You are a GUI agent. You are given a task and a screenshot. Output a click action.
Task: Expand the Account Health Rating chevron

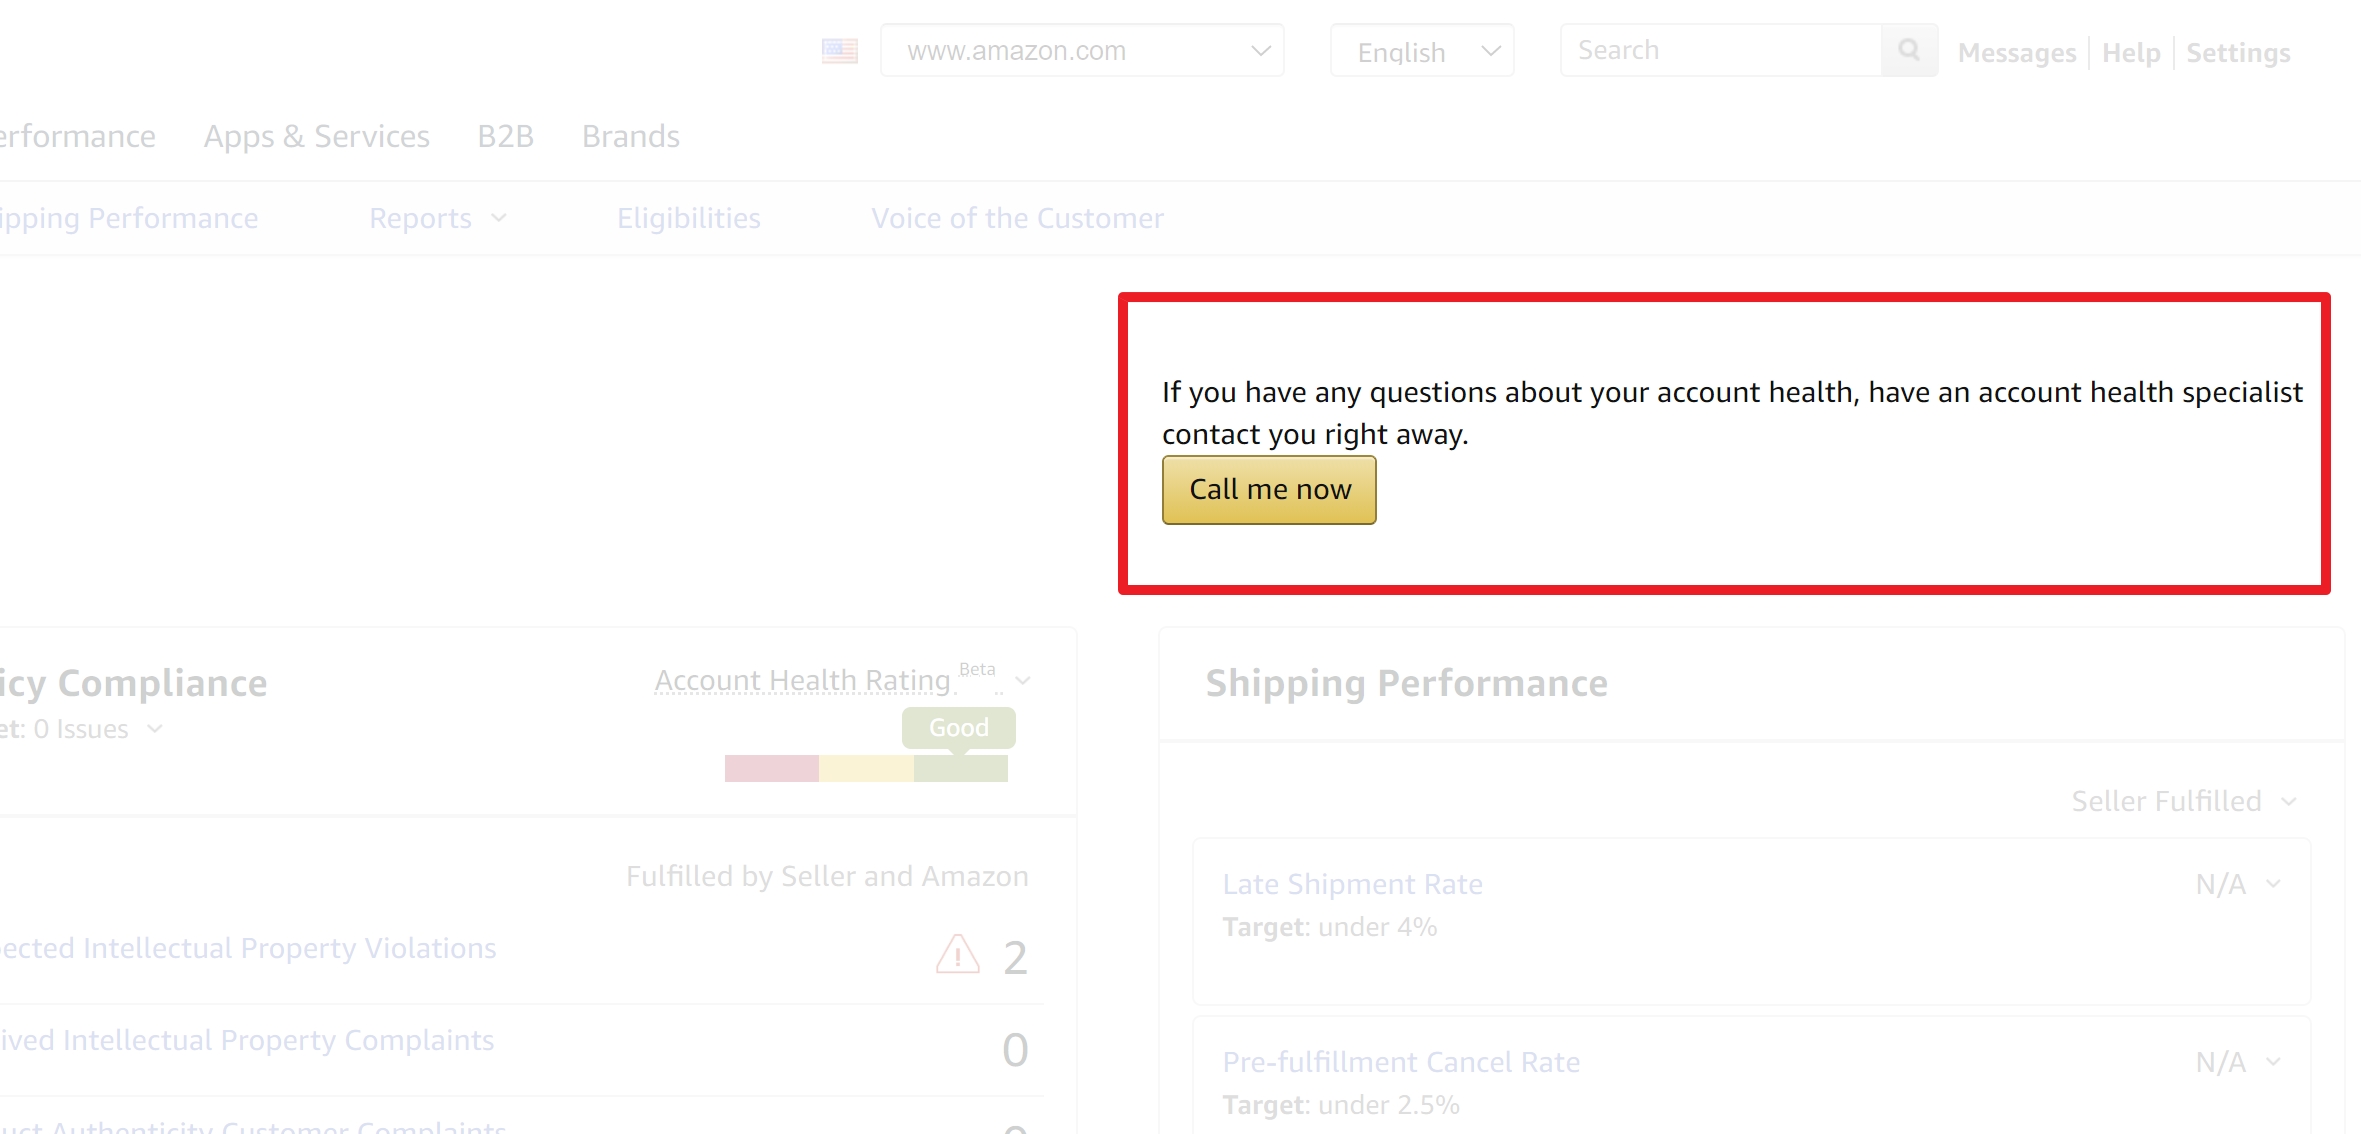point(1023,681)
